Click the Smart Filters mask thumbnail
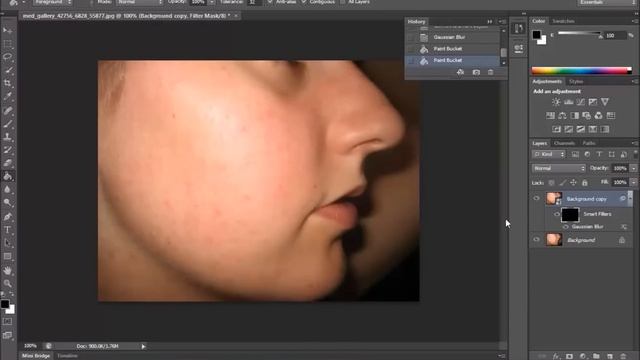The height and width of the screenshot is (360, 640). [570, 214]
